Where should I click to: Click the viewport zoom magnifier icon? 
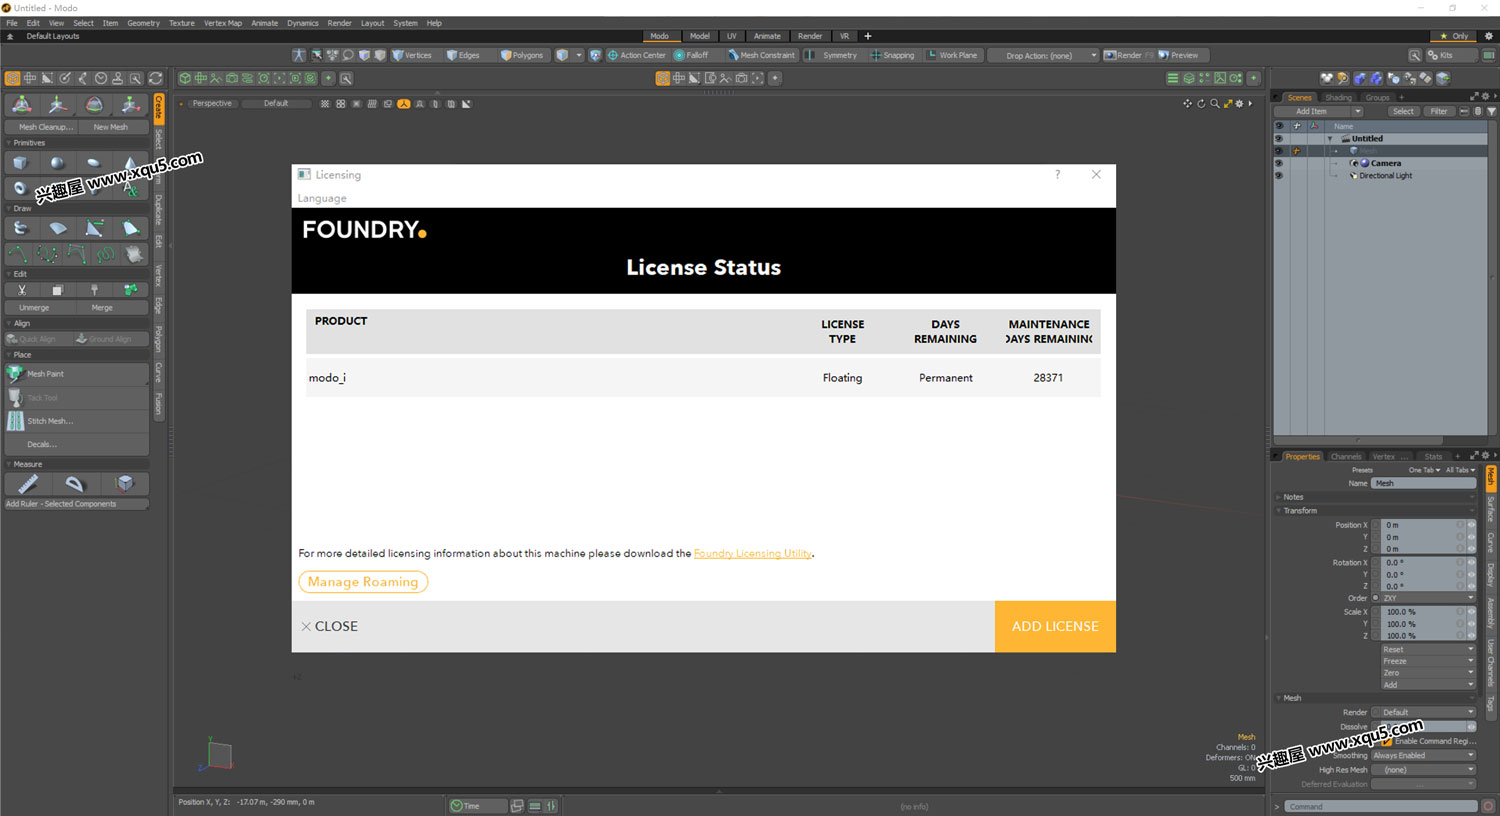1214,104
